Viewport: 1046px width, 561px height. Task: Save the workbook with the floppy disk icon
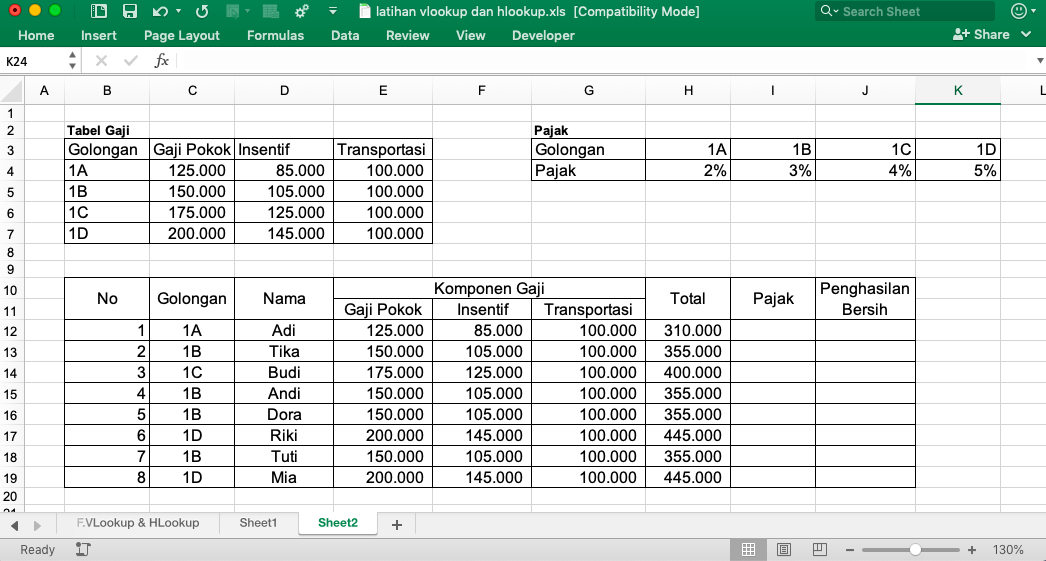(129, 11)
